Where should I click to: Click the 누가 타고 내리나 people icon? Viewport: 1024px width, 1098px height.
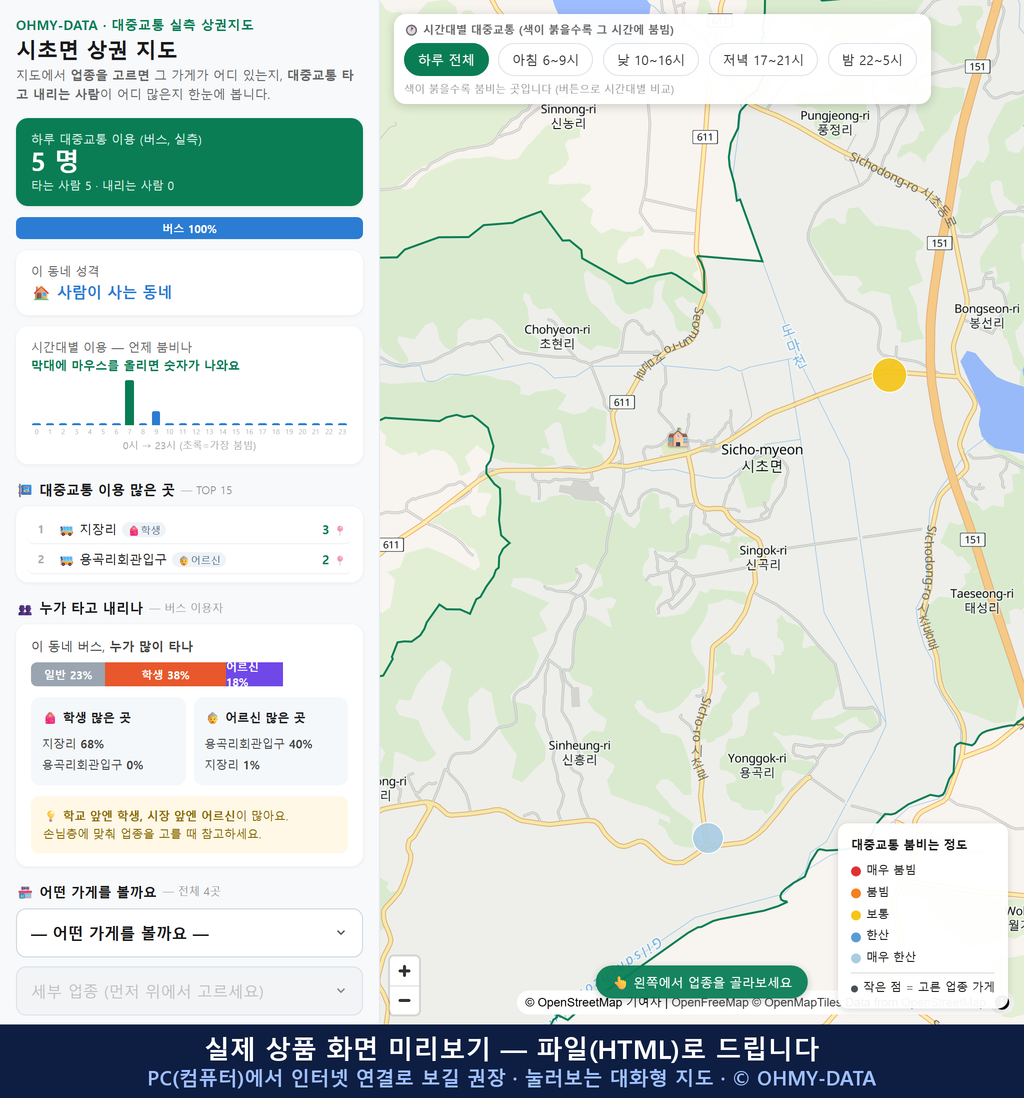click(25, 609)
